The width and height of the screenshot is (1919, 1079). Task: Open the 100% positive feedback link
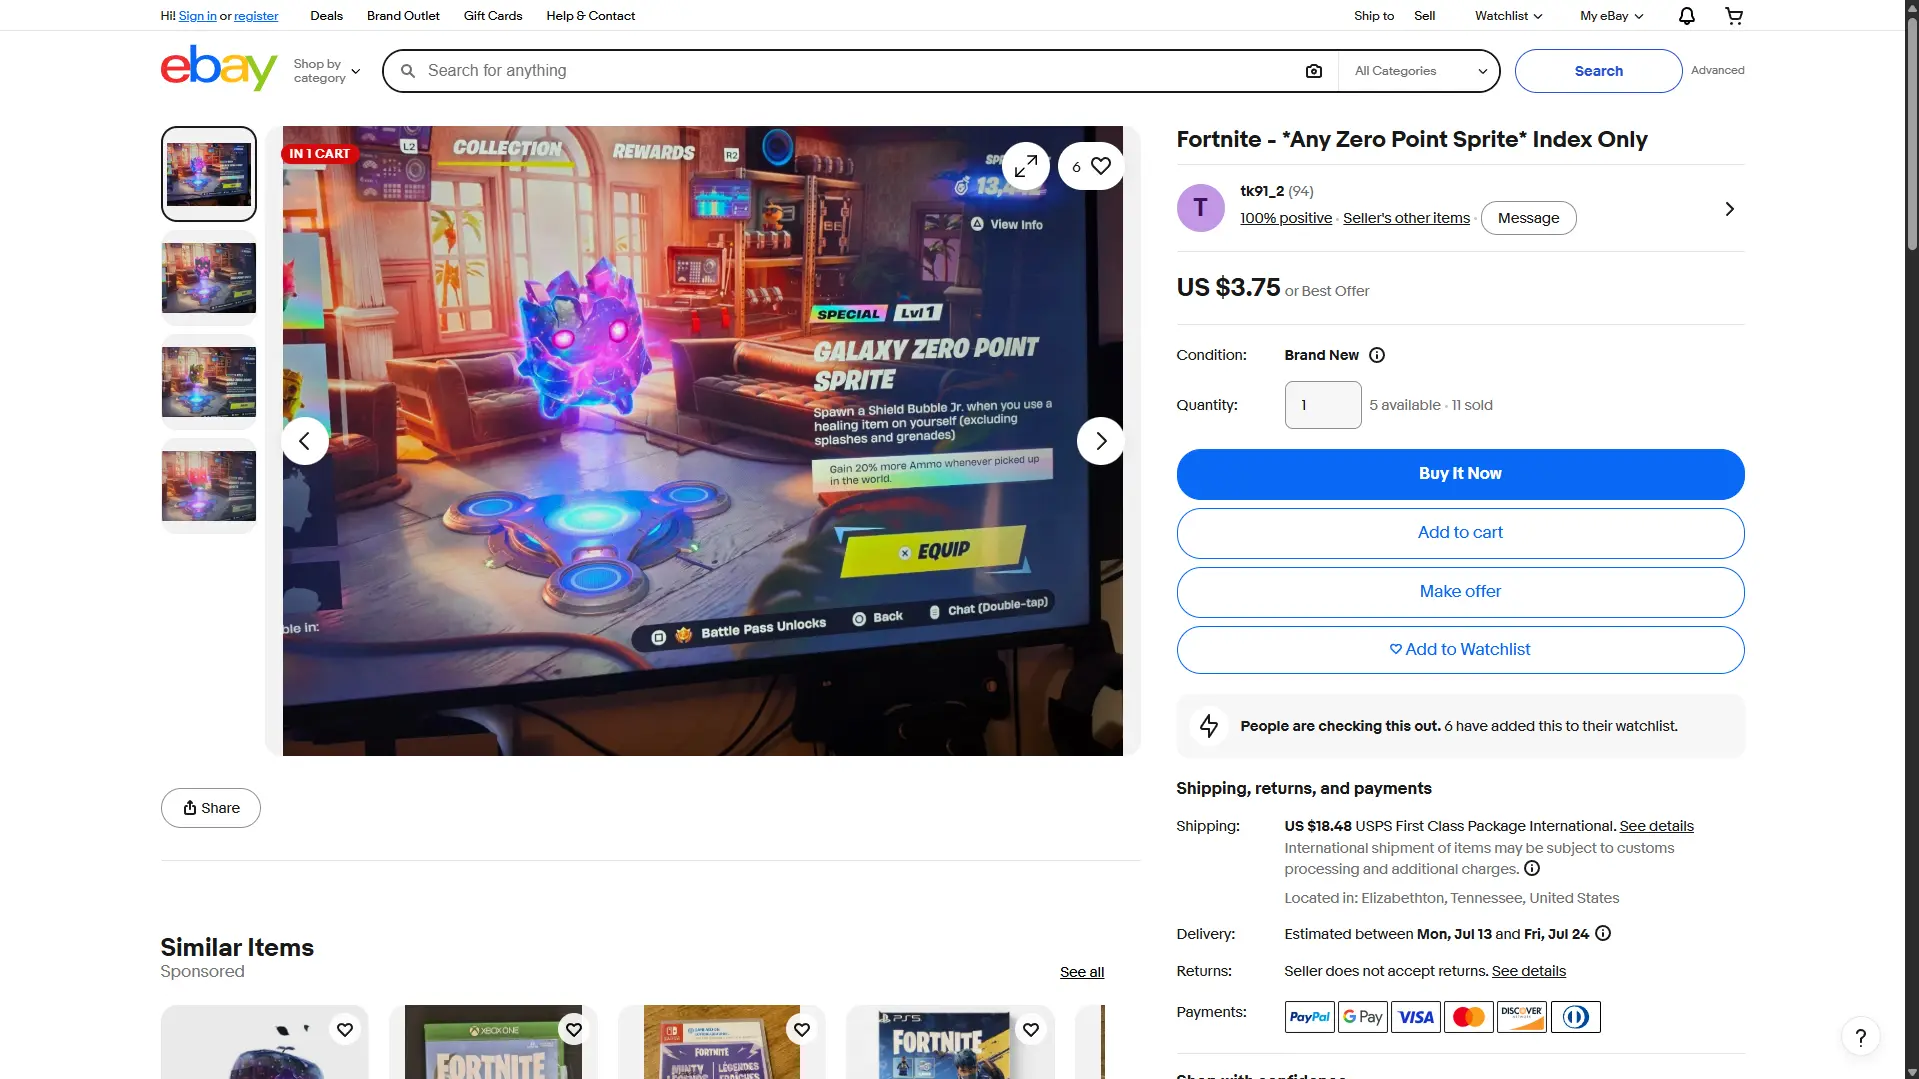(1286, 218)
